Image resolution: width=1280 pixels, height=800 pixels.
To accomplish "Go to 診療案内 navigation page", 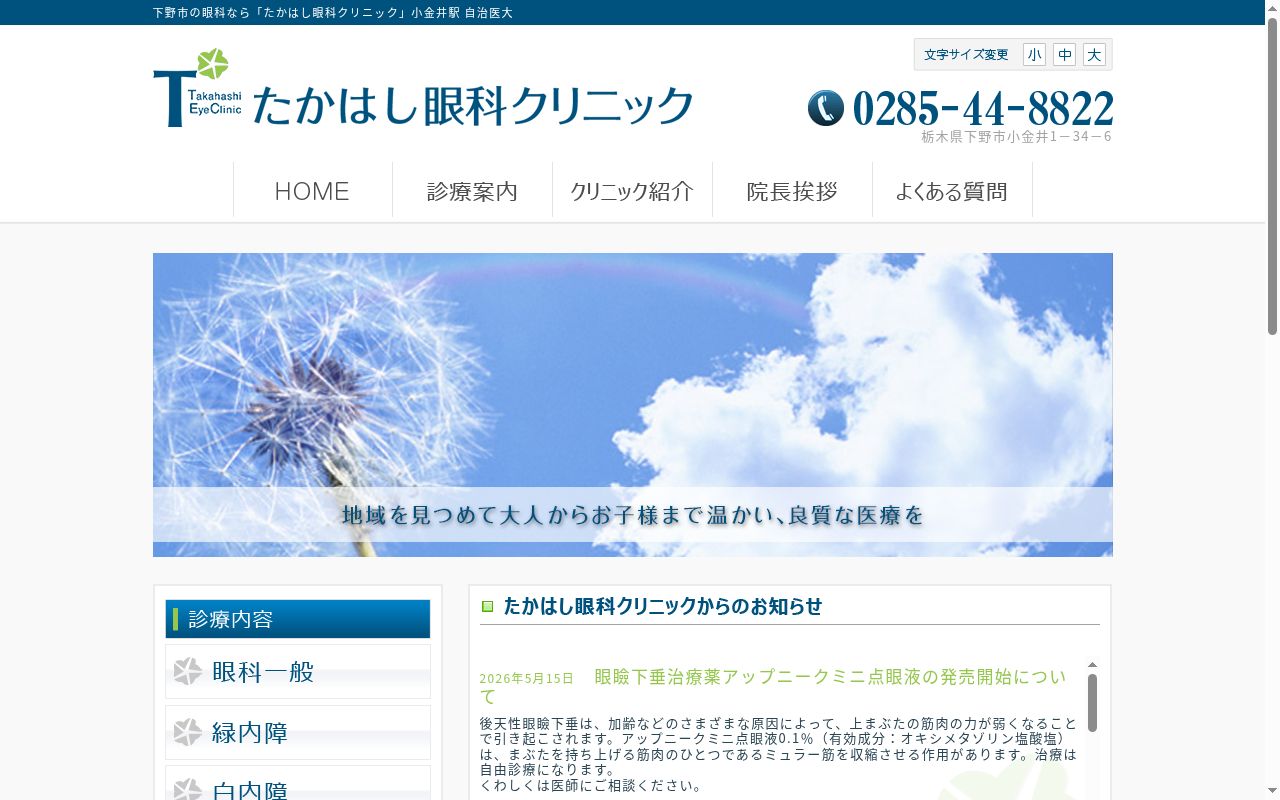I will [472, 190].
